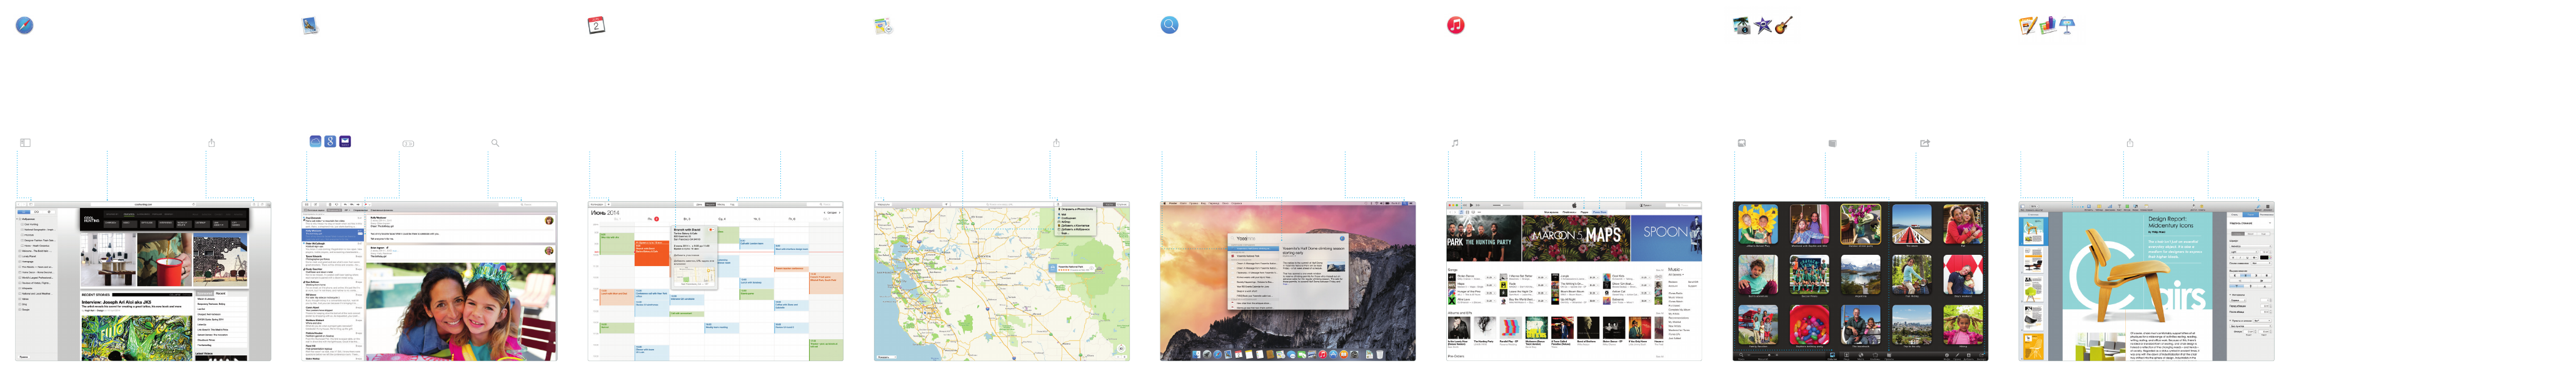
Task: Select first page thumbnail in Pages sidebar
Action: 2034,232
